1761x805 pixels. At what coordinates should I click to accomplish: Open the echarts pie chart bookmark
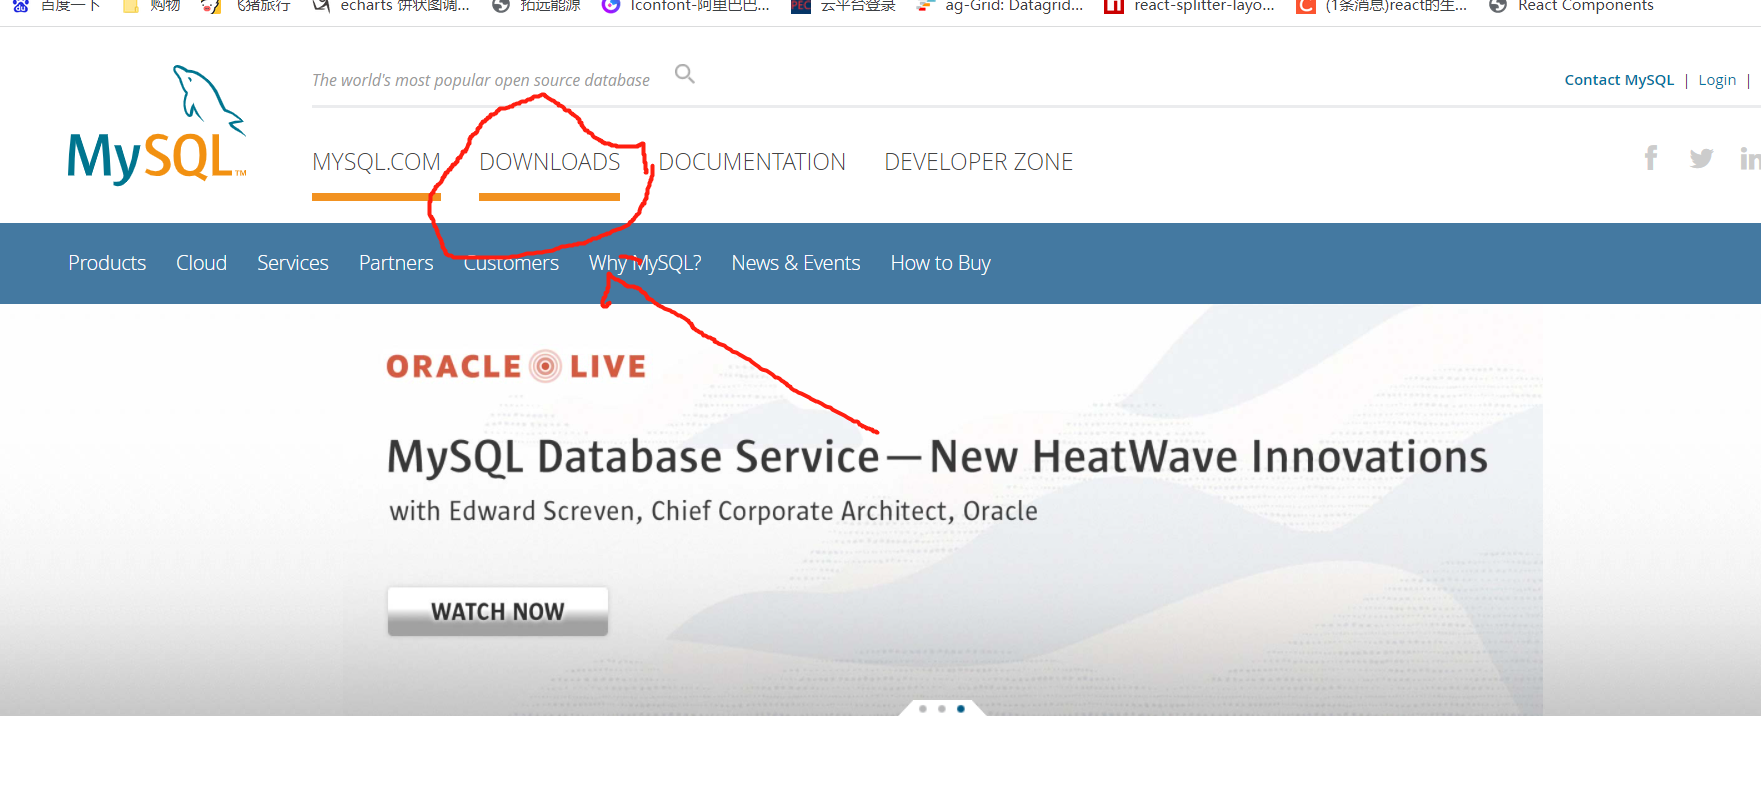(390, 5)
